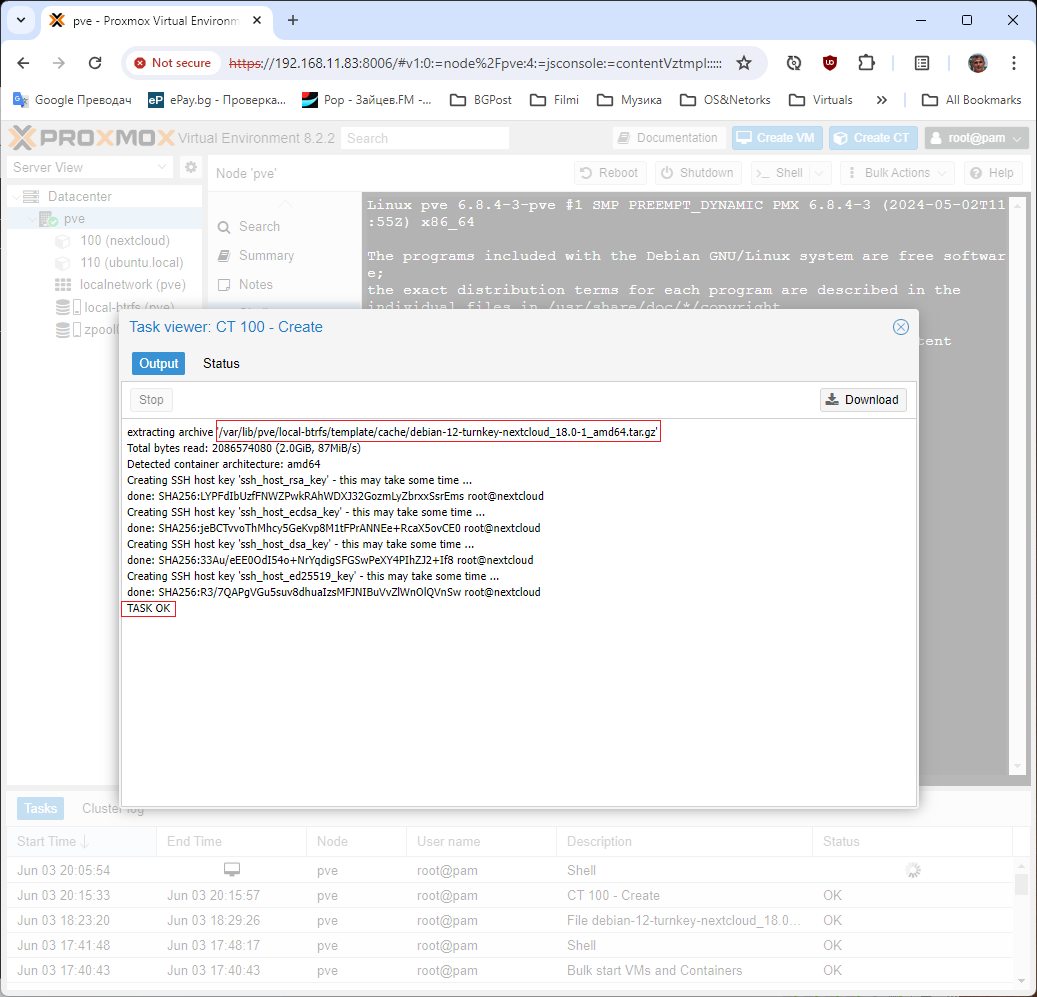Screen dimensions: 1037x997
Task: Open the tab search dropdown arrow
Action: pyautogui.click(x=21, y=20)
